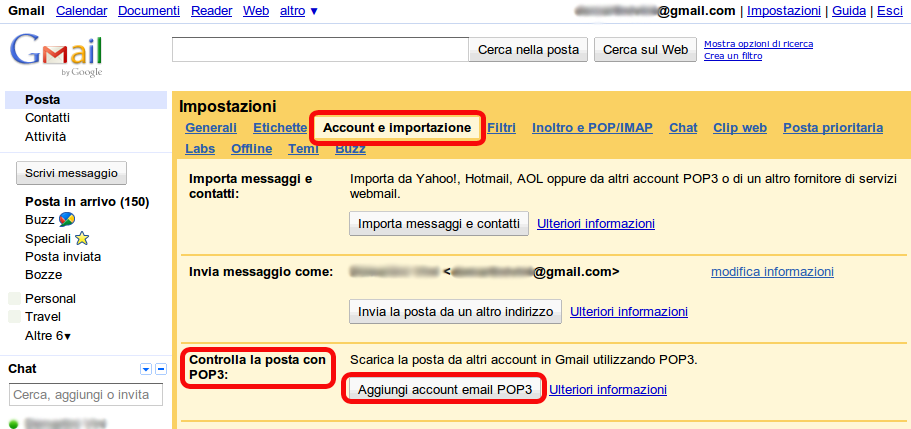Open the Labs settings tab
This screenshot has height=429, width=911.
tap(200, 149)
